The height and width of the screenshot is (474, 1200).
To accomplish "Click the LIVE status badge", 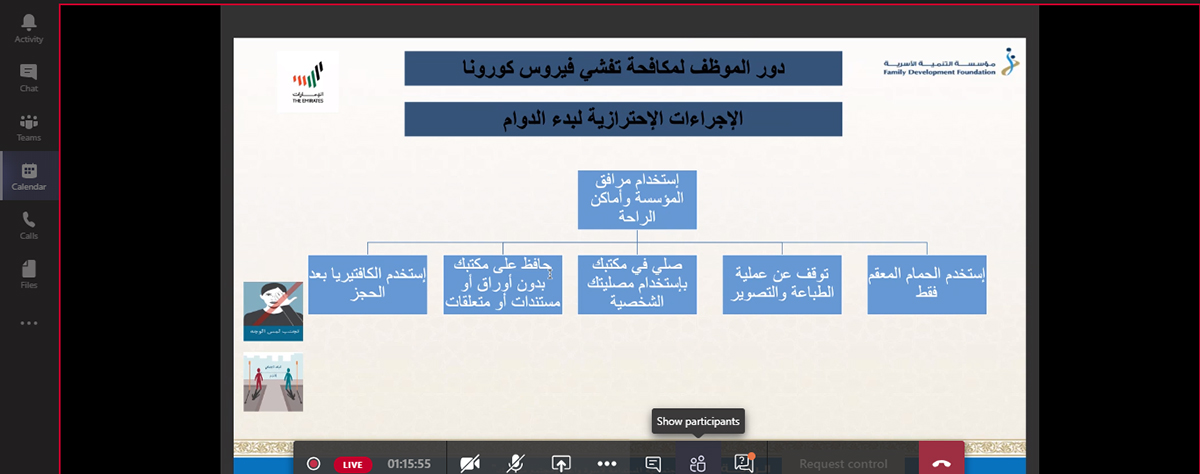I will coord(353,464).
